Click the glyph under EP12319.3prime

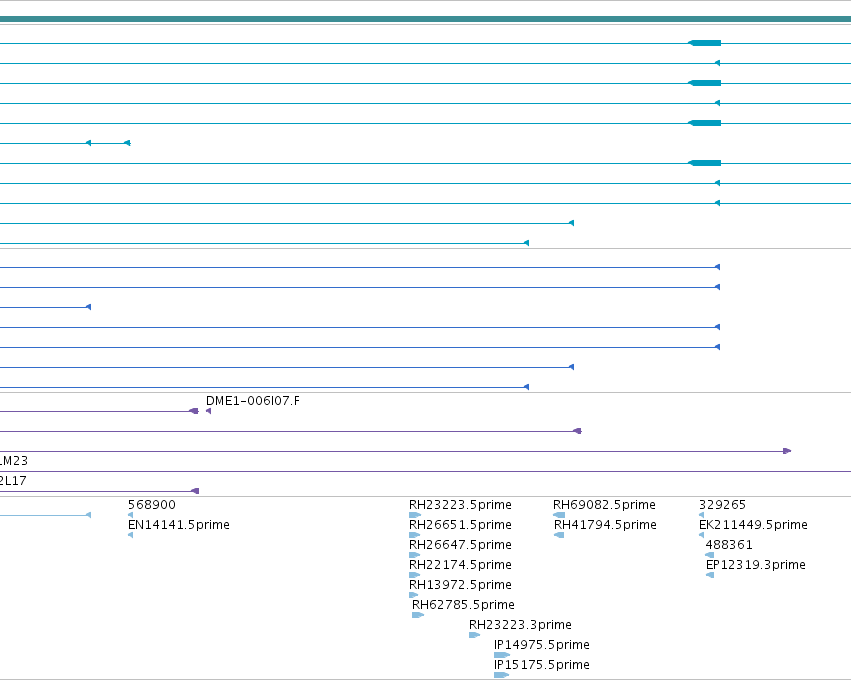709,575
